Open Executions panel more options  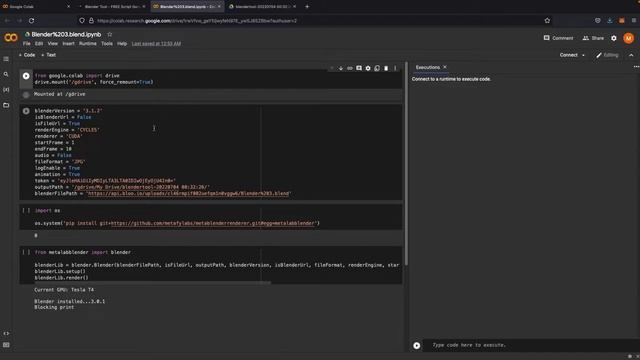tap(636, 67)
